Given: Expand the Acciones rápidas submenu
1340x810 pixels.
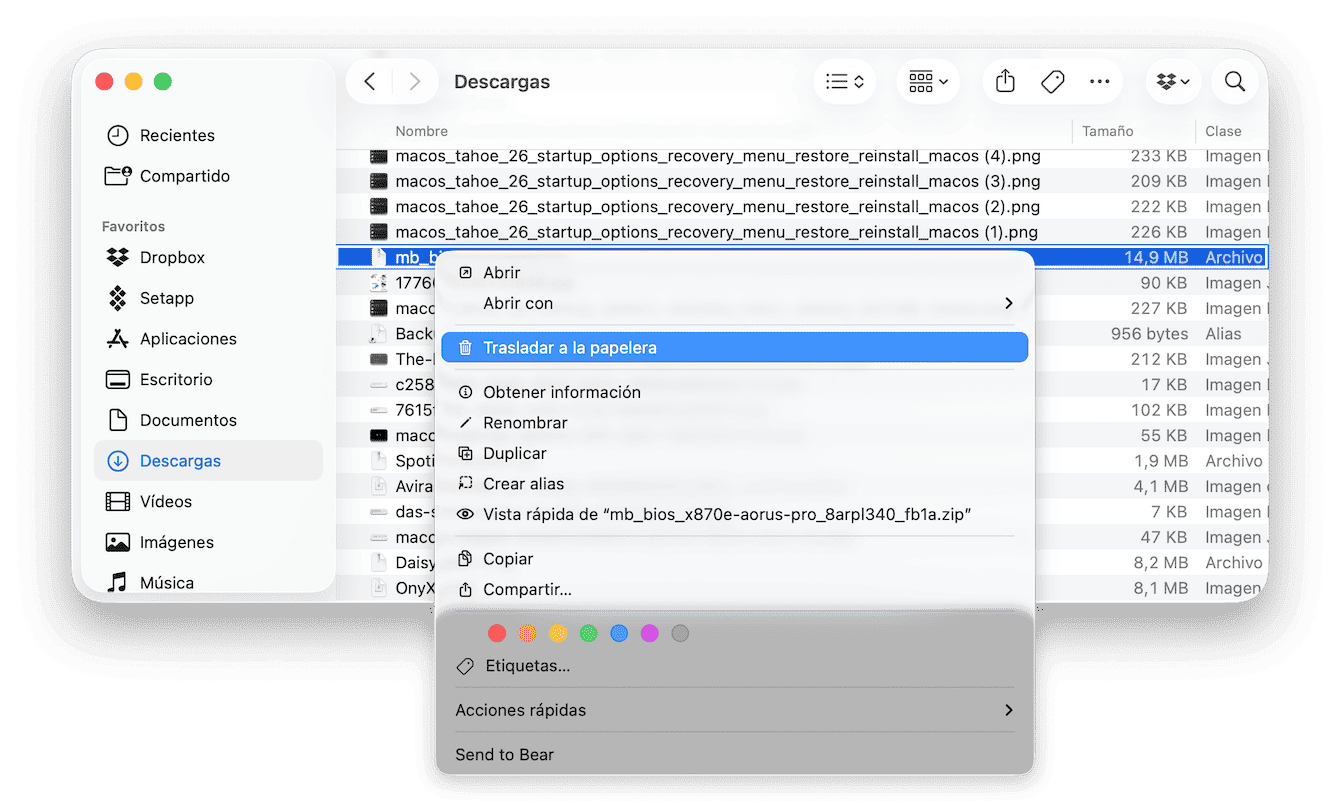Looking at the screenshot, I should [x=735, y=710].
